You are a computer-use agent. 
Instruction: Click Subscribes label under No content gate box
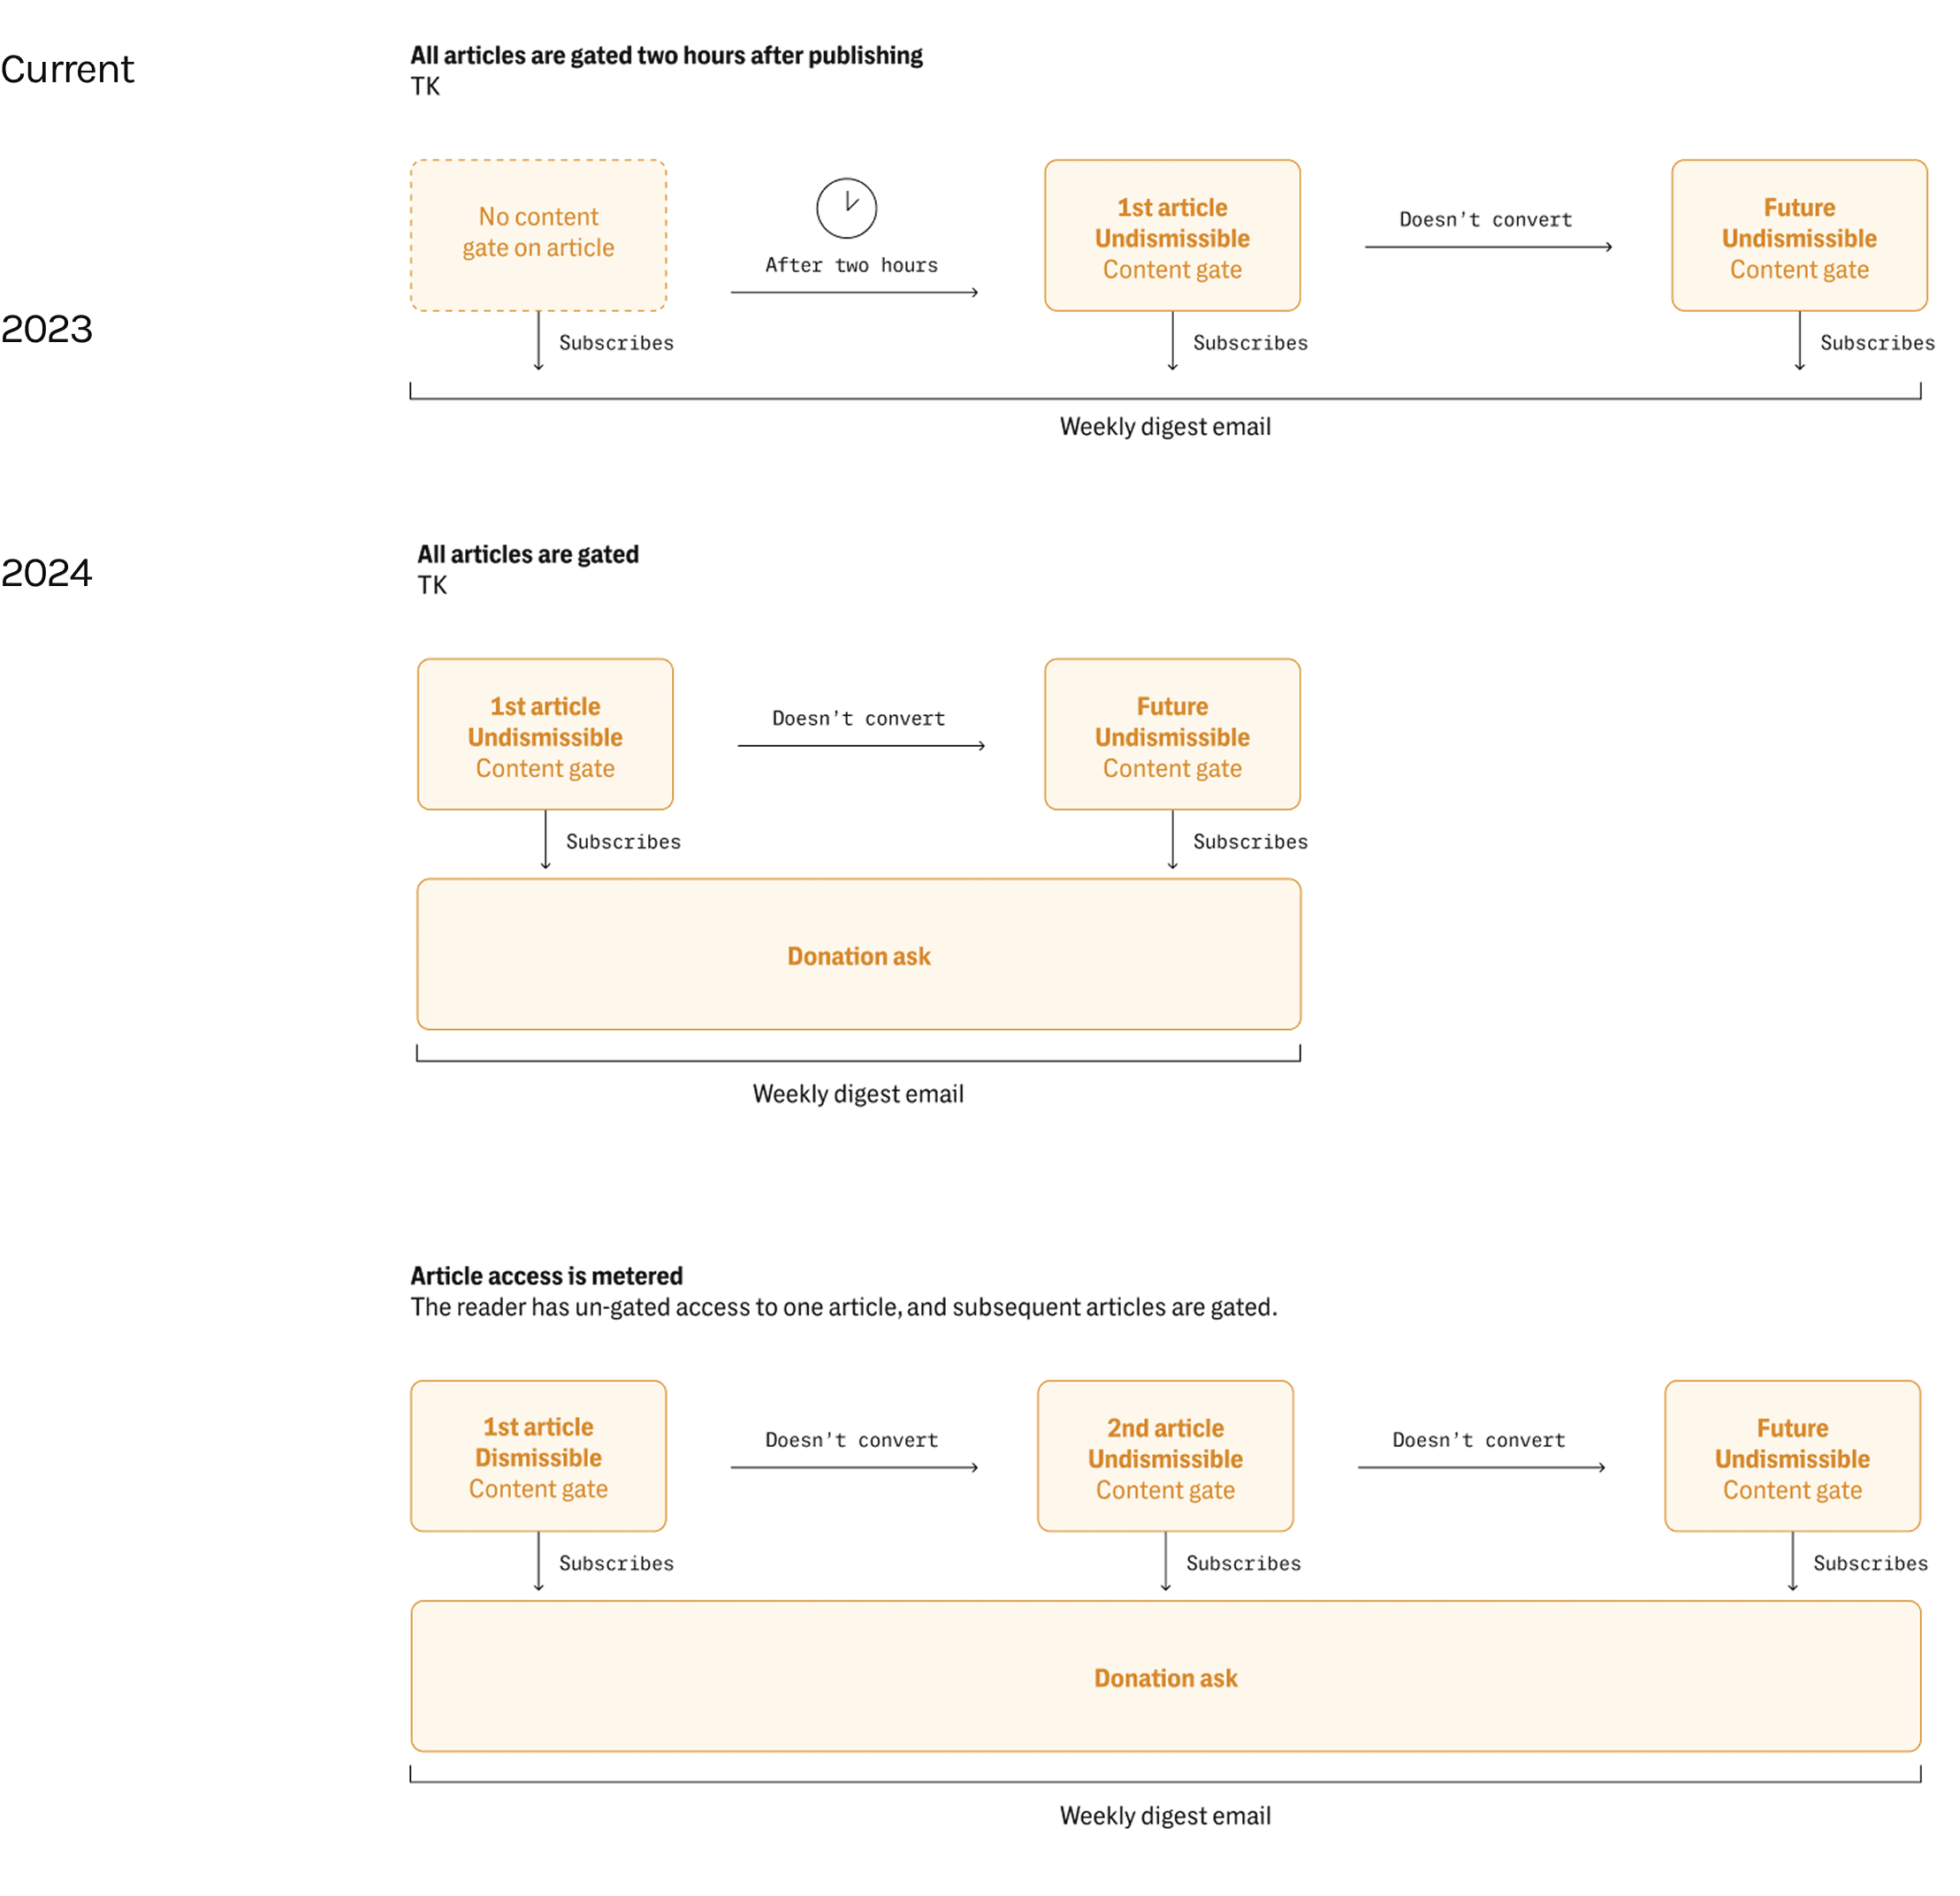pos(616,343)
